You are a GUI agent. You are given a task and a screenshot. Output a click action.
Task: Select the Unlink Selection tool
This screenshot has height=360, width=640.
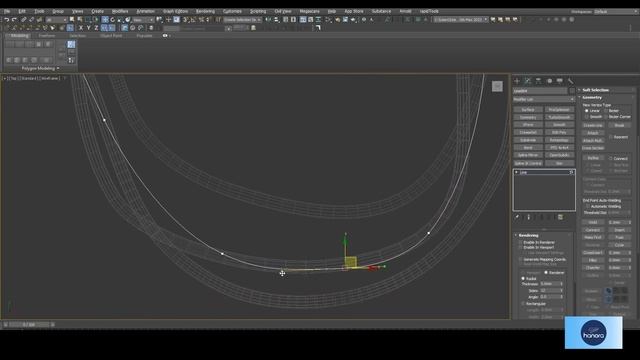(x=31, y=20)
